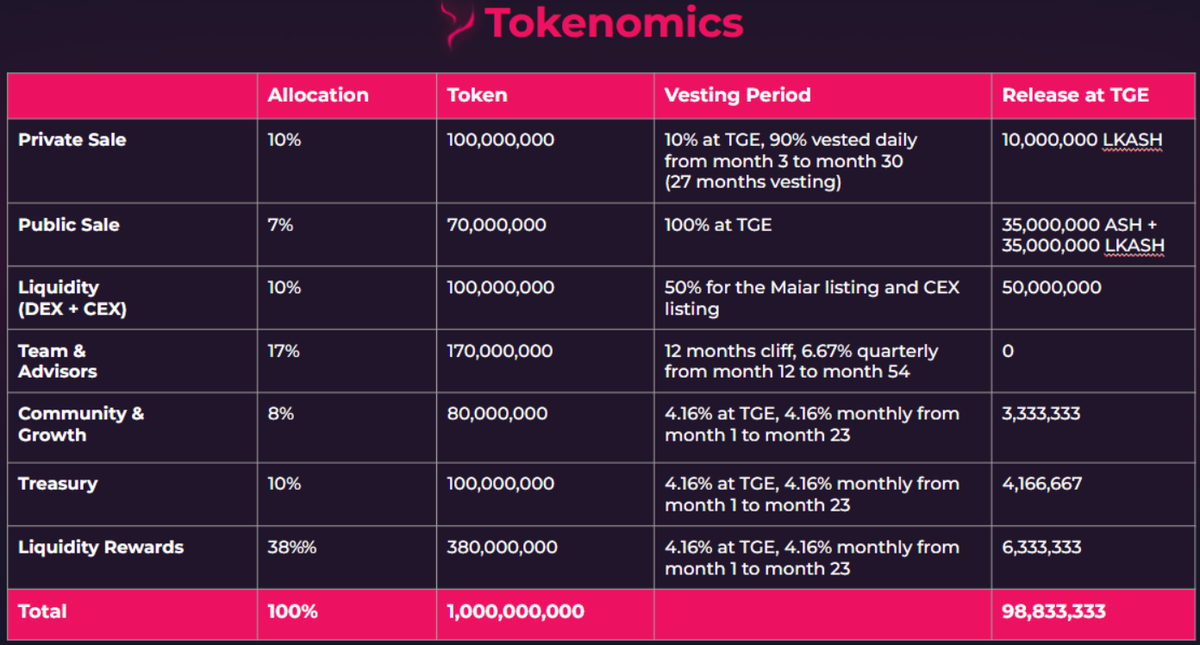Screen dimensions: 1200x645
Task: Click the Tokenomics title text
Action: coord(614,22)
